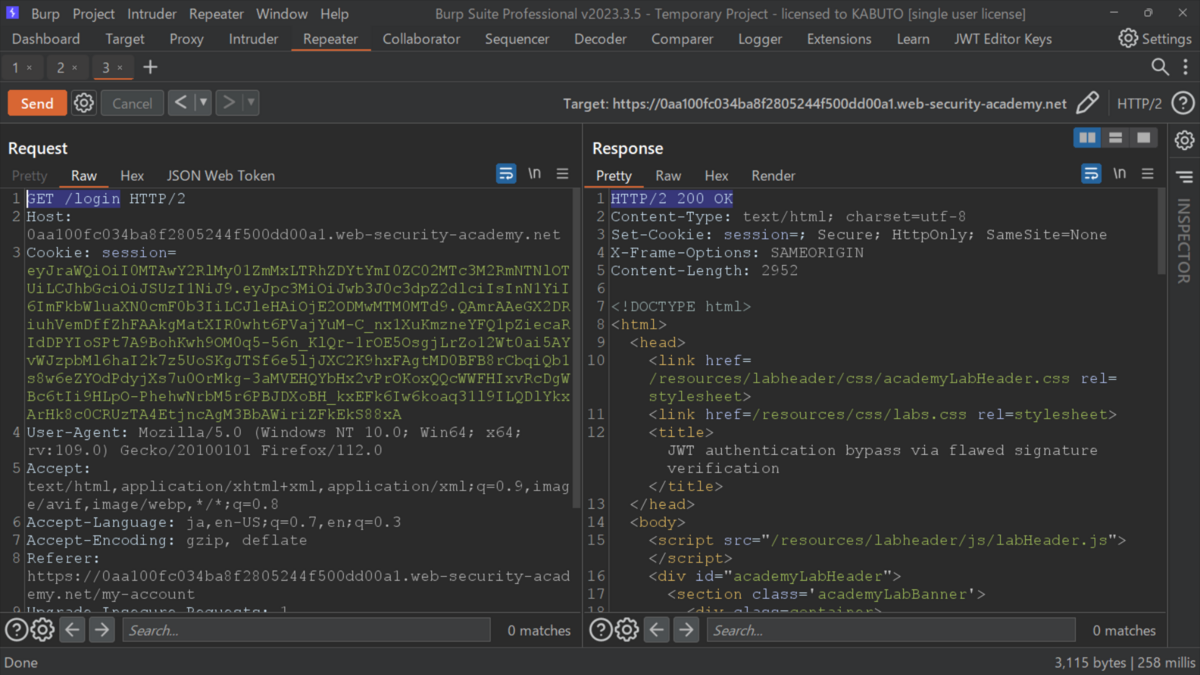Open Response search help icon
Image resolution: width=1200 pixels, height=675 pixels.
600,630
